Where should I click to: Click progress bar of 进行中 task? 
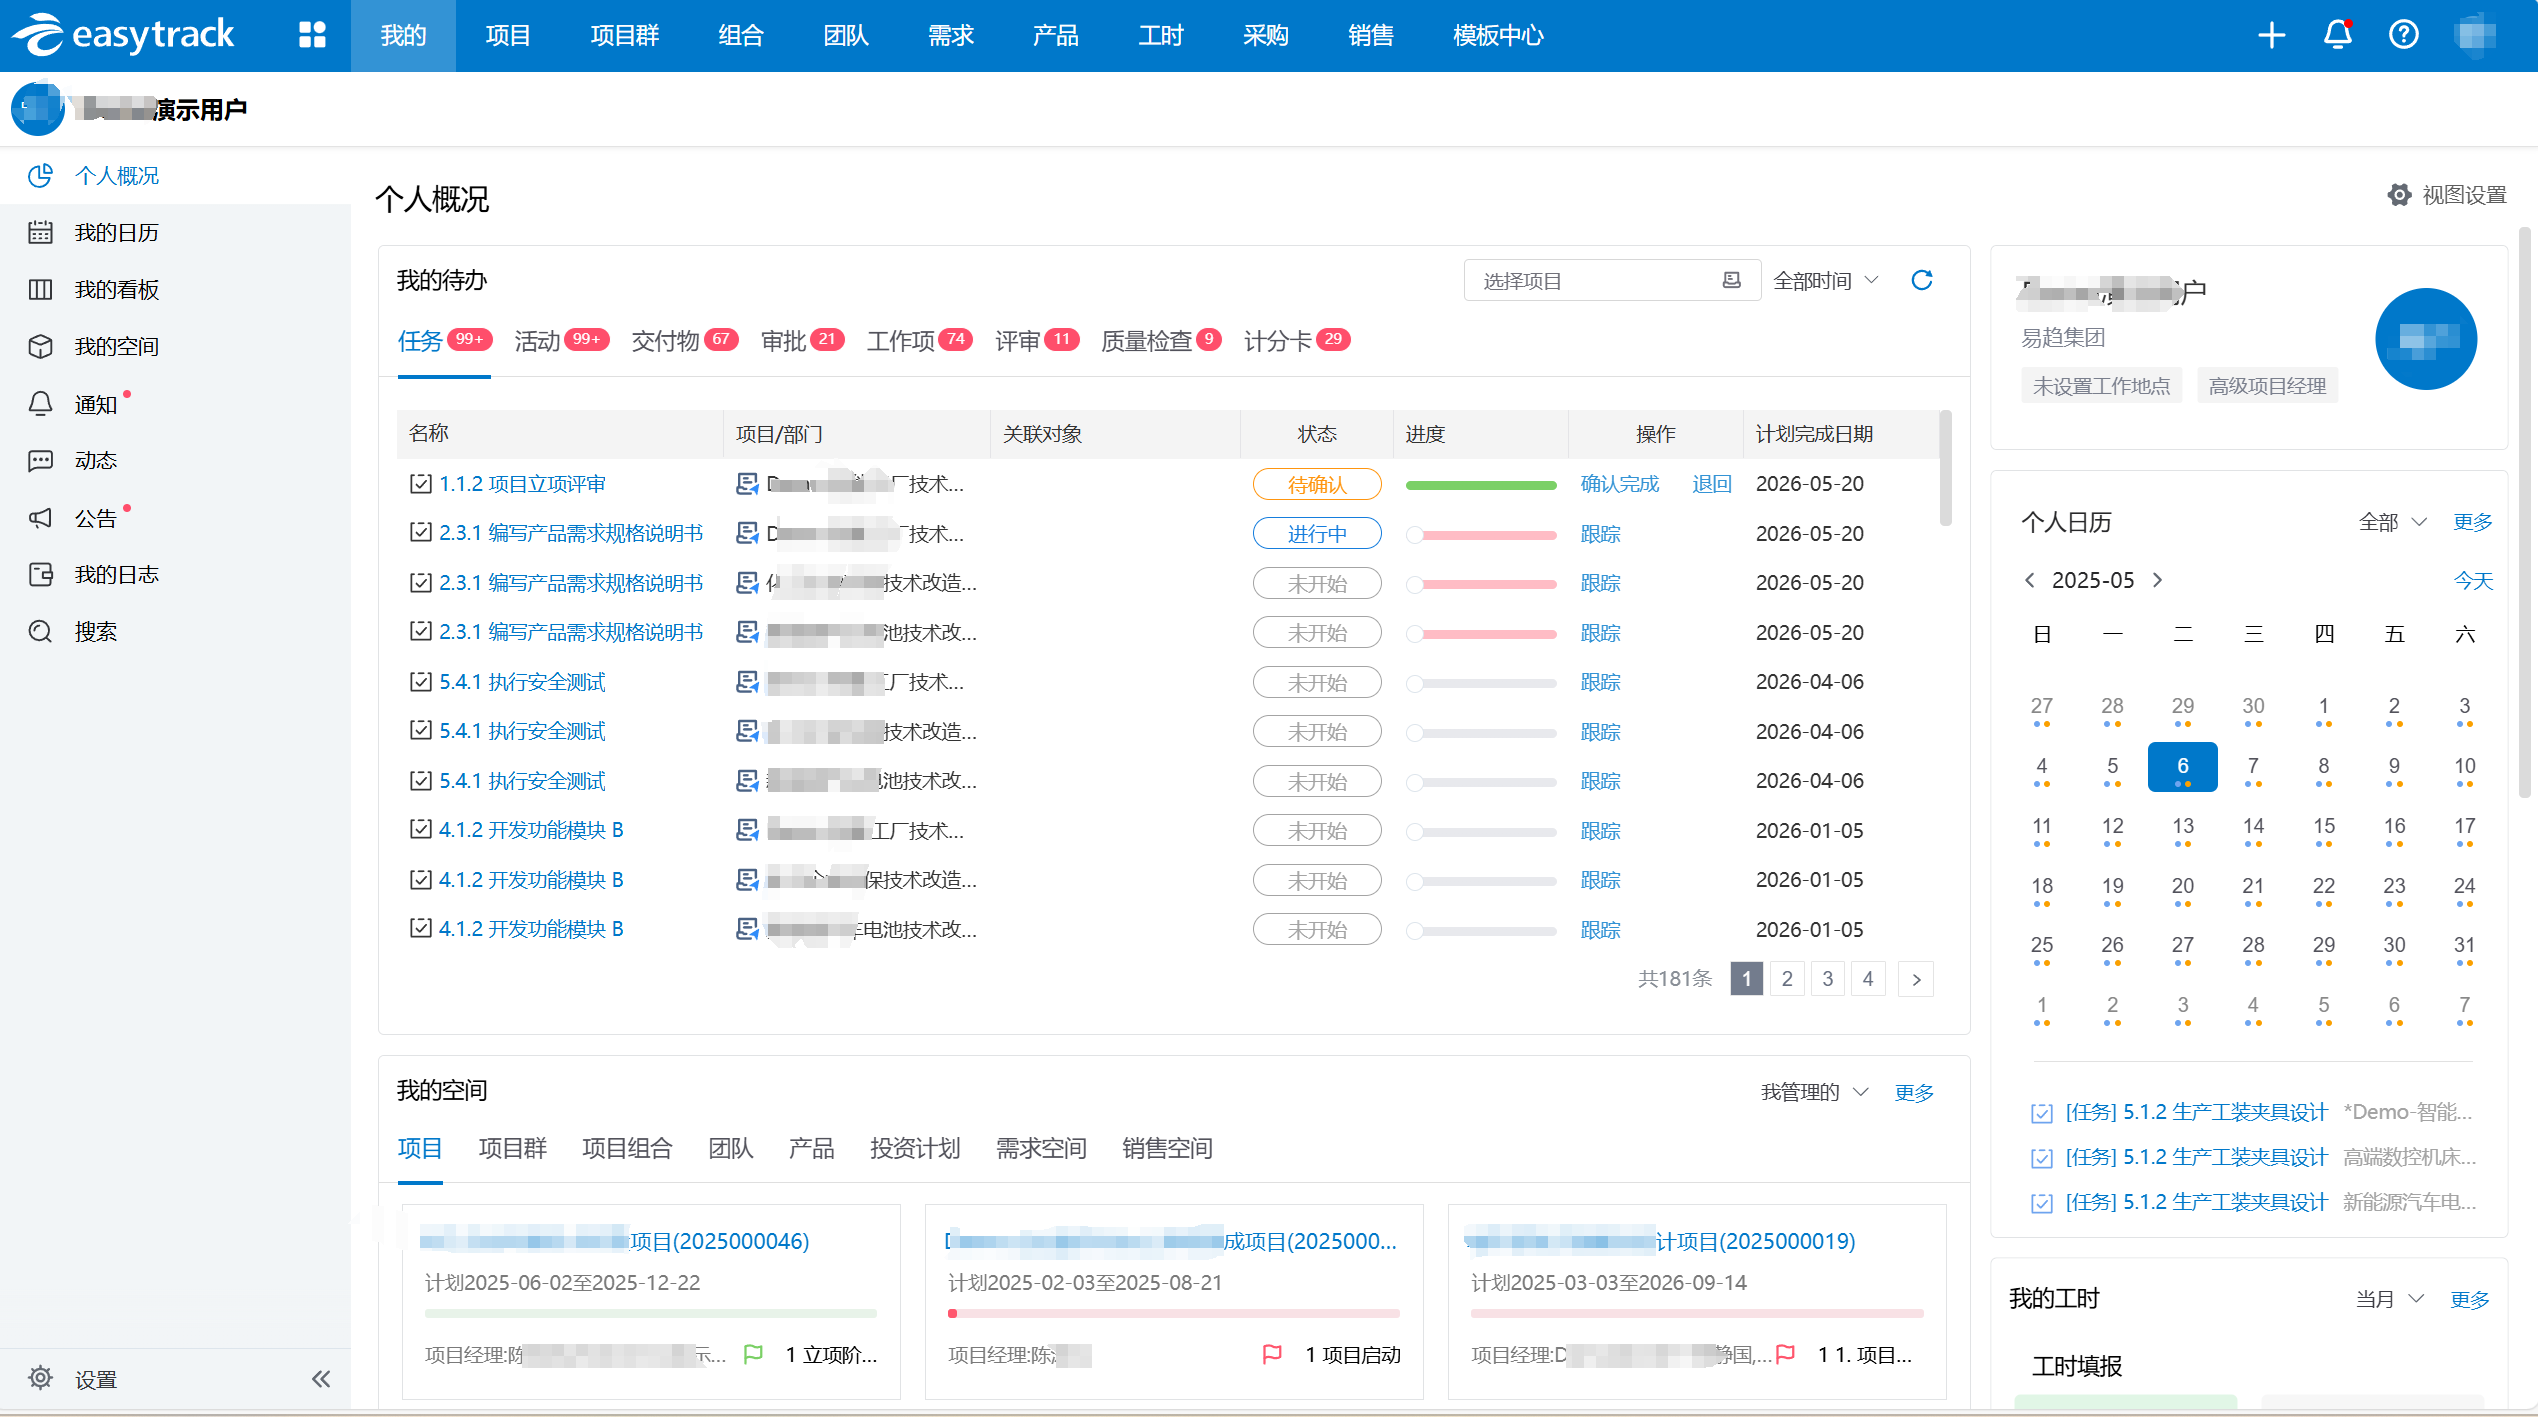click(1481, 534)
